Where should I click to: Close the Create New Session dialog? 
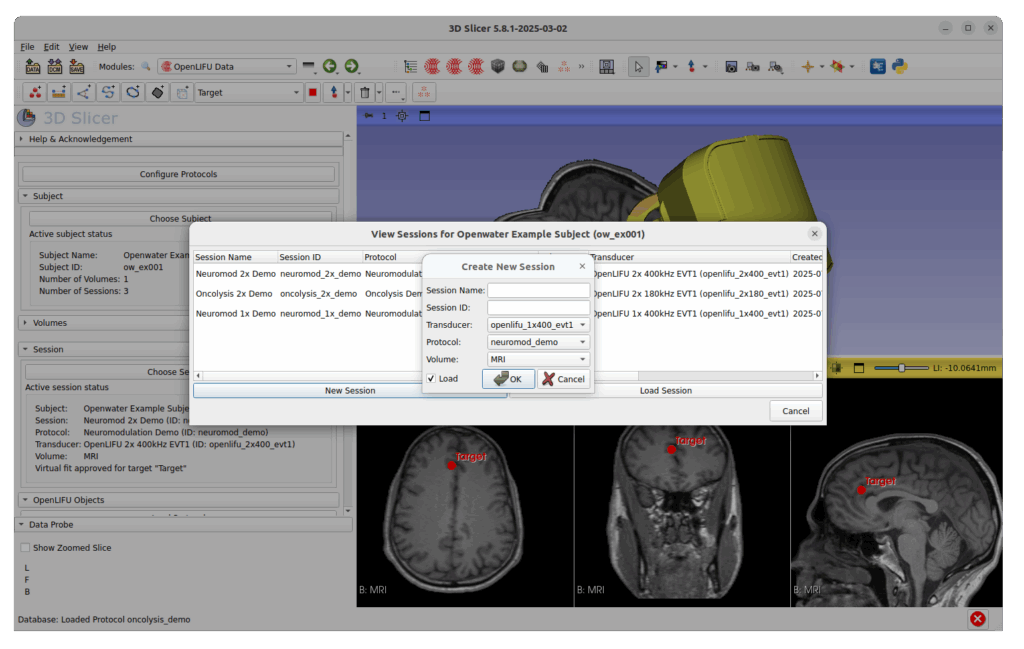coord(582,266)
